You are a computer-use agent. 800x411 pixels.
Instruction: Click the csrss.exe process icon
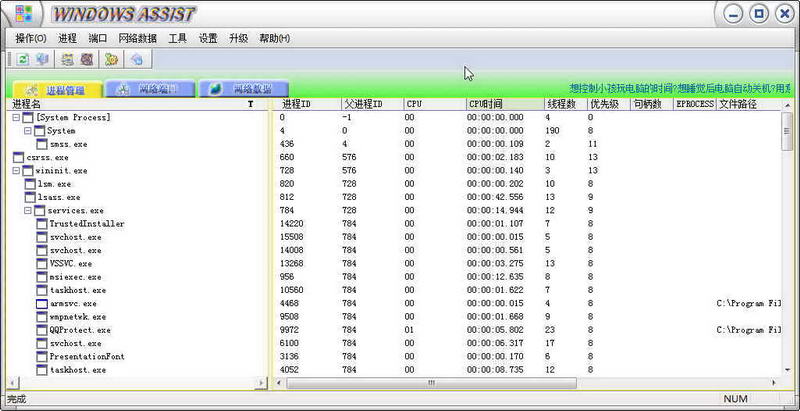point(18,158)
